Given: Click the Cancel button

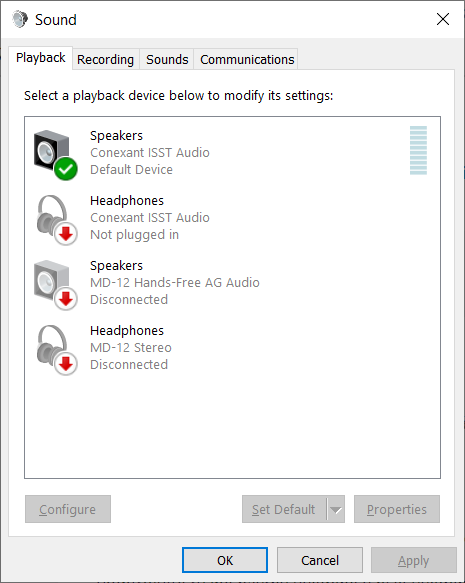Looking at the screenshot, I should (320, 560).
